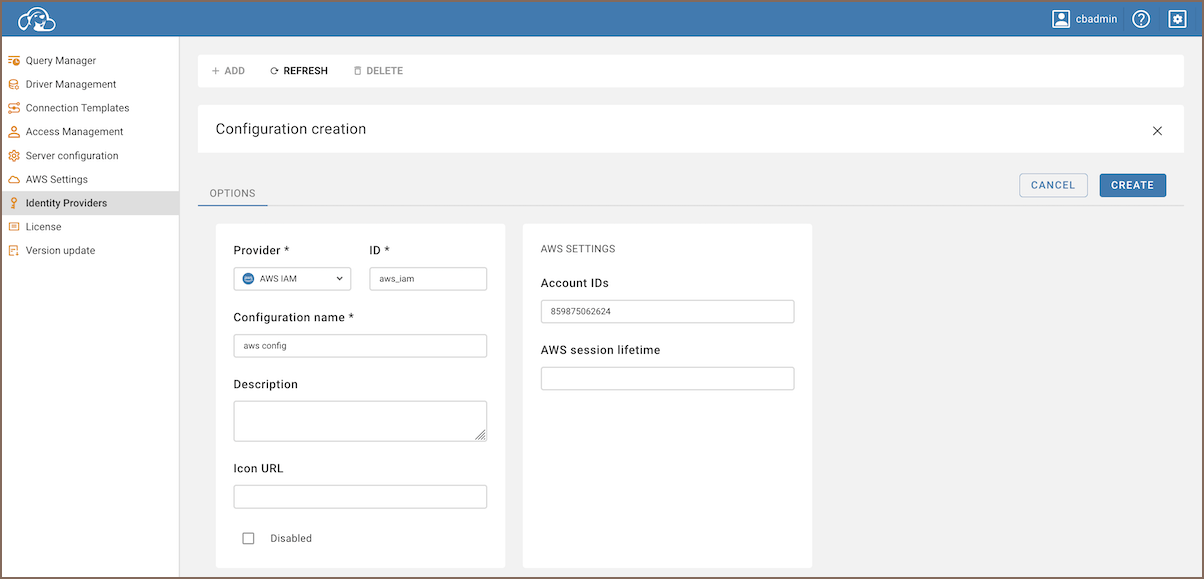The width and height of the screenshot is (1204, 579).
Task: Switch to the Options tab
Action: [x=232, y=193]
